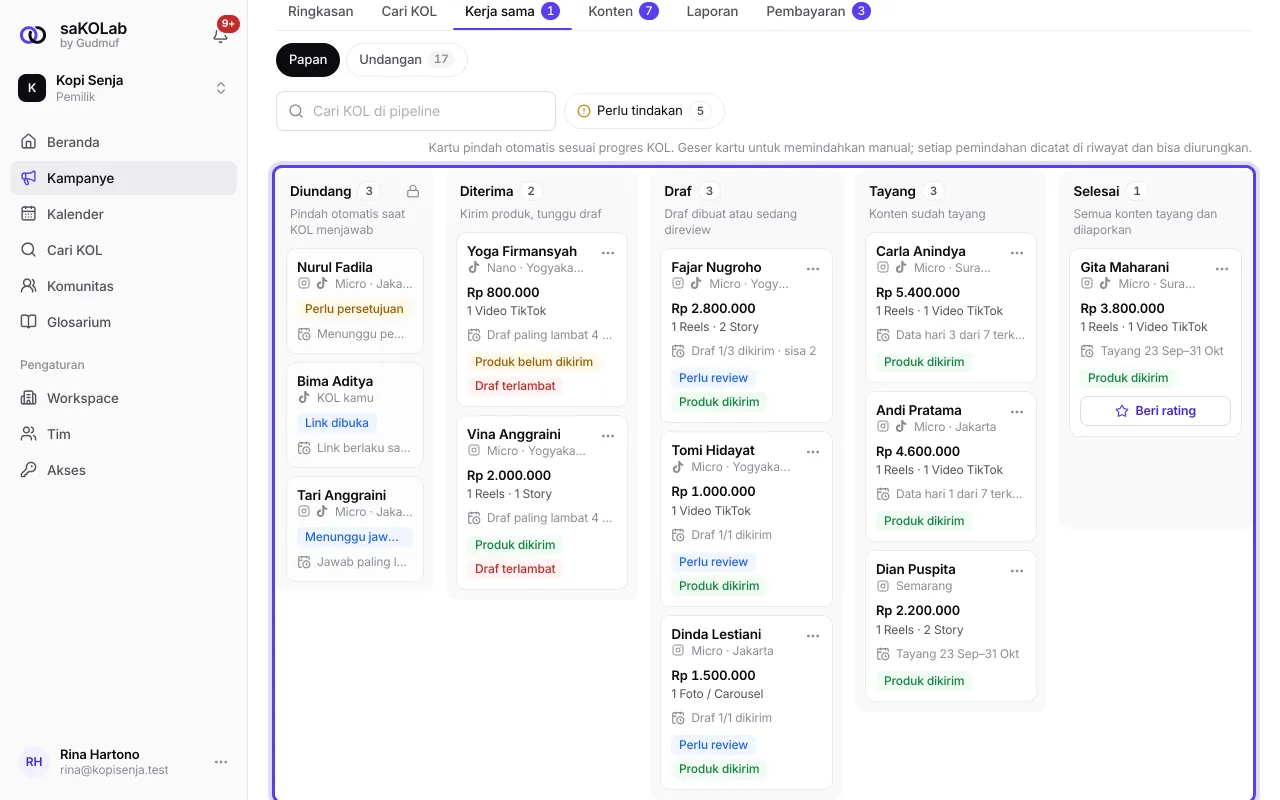The width and height of the screenshot is (1280, 800).
Task: Open the Pembayaran tab
Action: [818, 12]
